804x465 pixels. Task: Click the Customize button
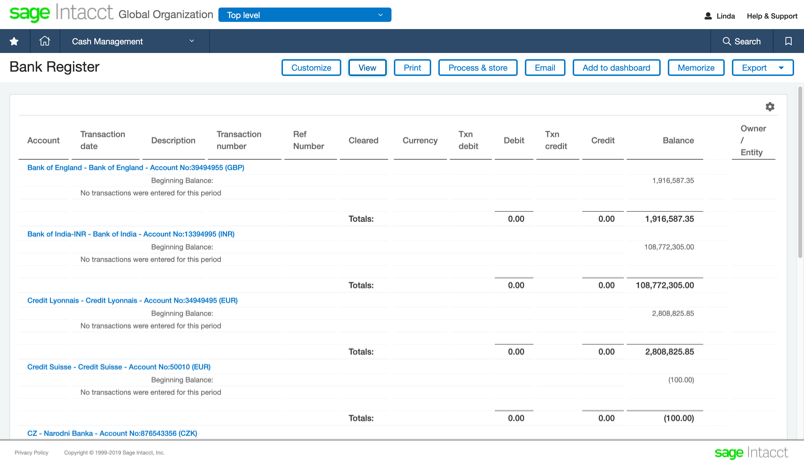pyautogui.click(x=311, y=68)
